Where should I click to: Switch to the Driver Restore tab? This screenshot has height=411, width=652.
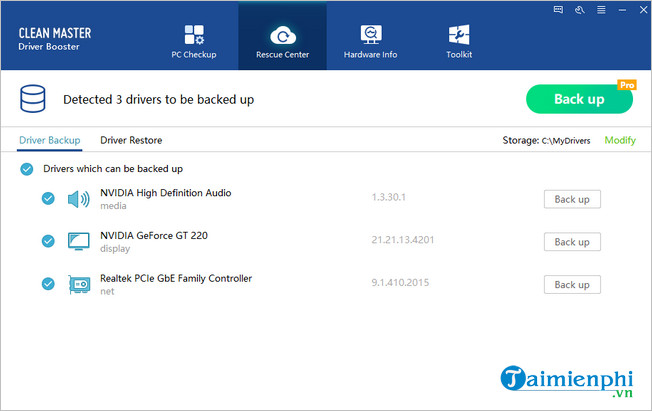pyautogui.click(x=131, y=140)
